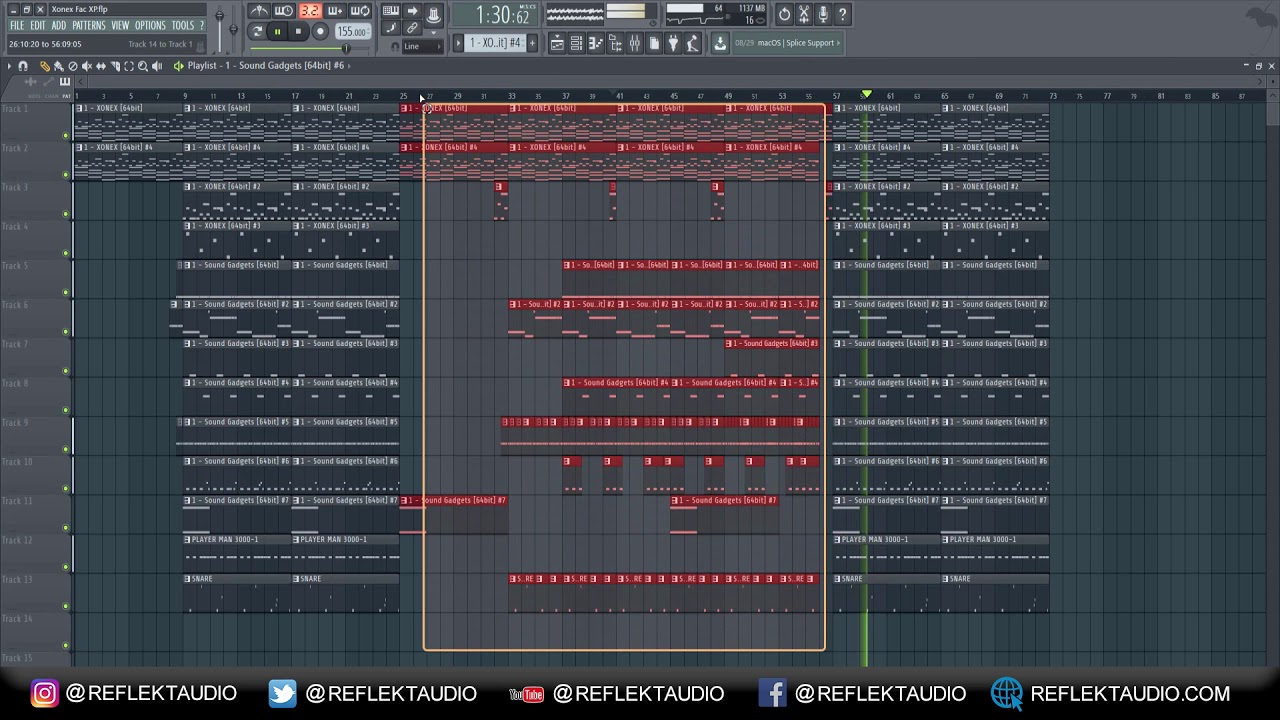Select the Slip tool
Viewport: 1280px width, 720px height.
point(100,66)
